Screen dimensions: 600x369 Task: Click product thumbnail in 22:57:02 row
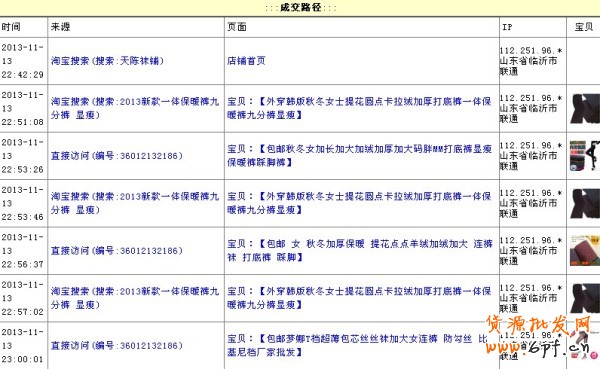pyautogui.click(x=585, y=299)
